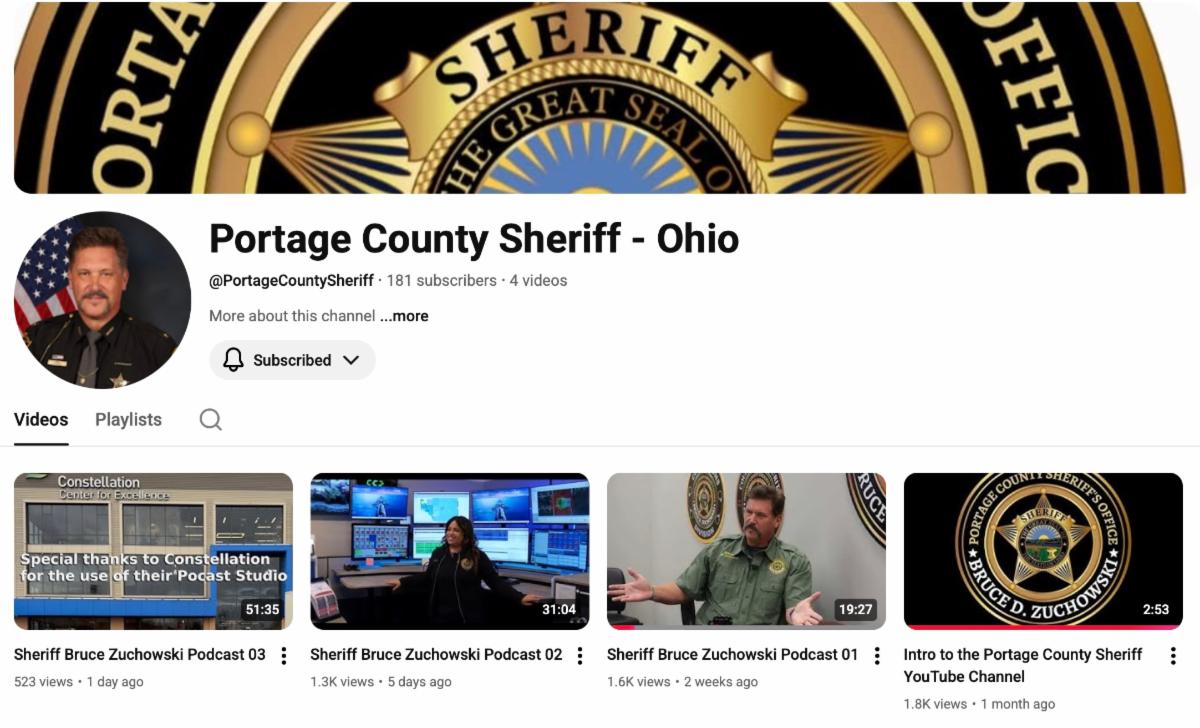
Task: Select the Videos tab
Action: click(x=41, y=419)
